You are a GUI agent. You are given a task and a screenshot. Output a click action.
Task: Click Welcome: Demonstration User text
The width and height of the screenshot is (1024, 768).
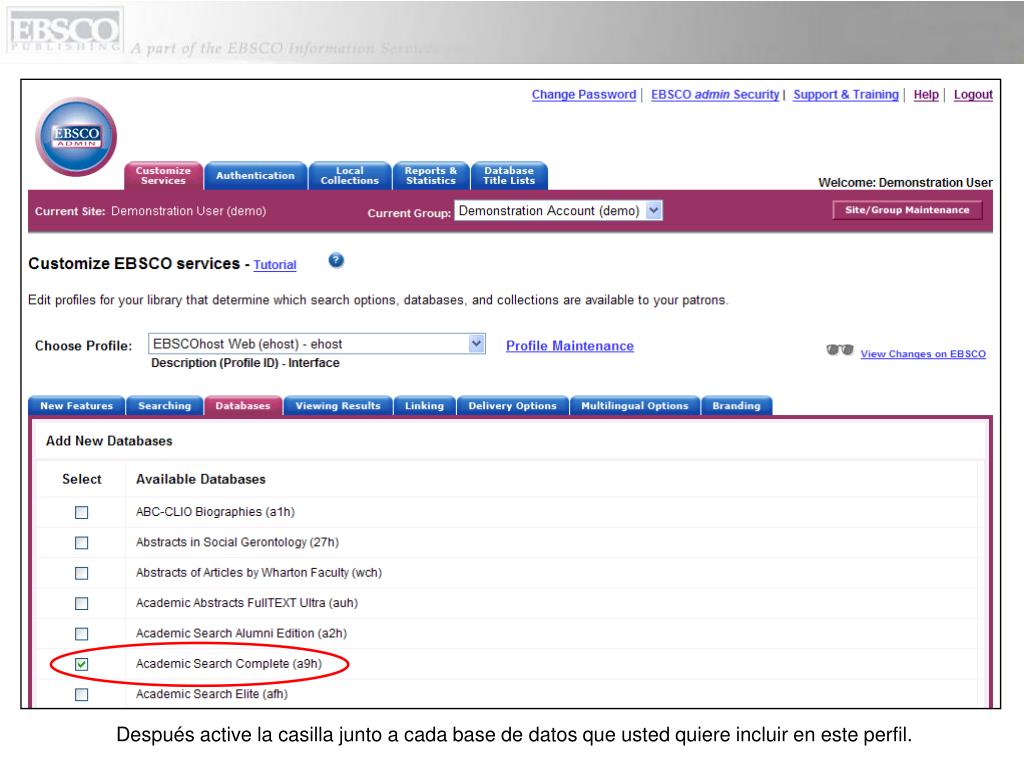[x=905, y=183]
